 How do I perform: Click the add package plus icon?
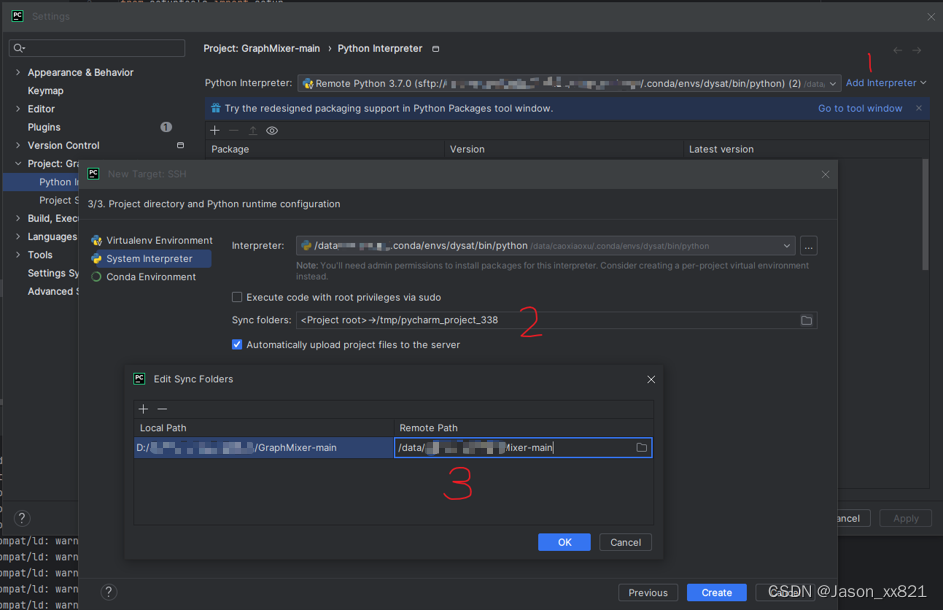[215, 131]
